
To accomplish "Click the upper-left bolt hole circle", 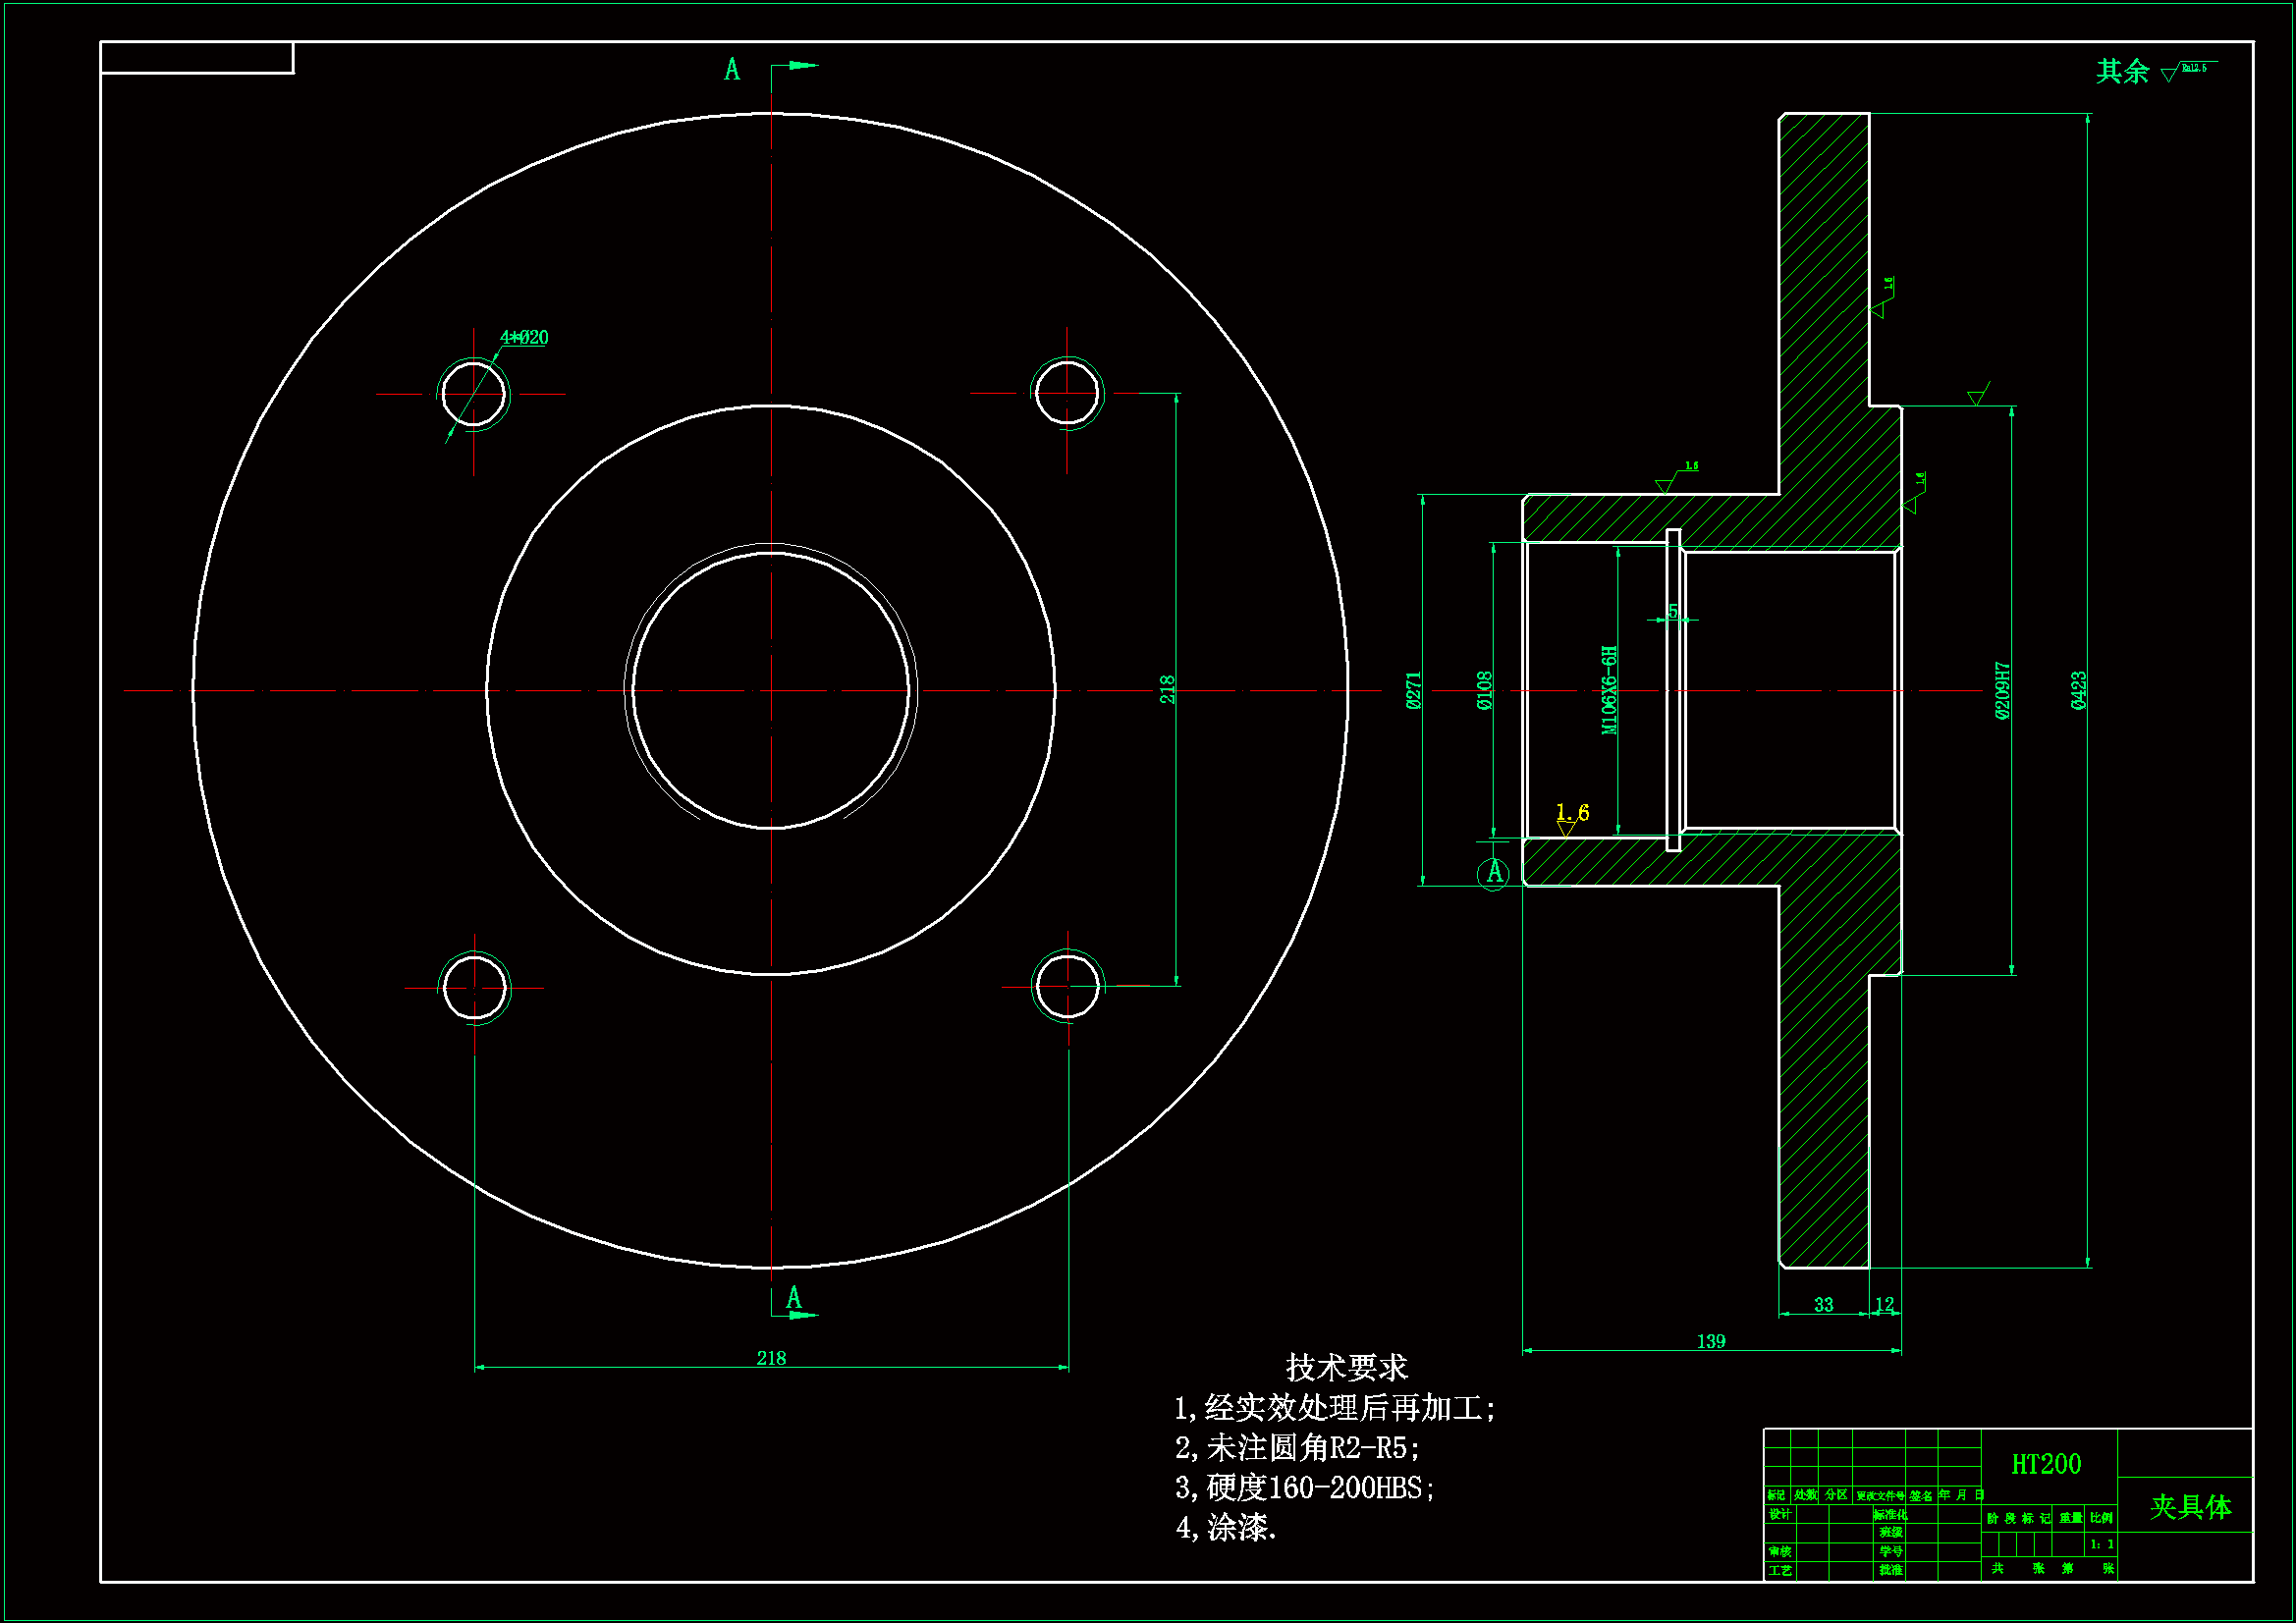I will pos(474,395).
